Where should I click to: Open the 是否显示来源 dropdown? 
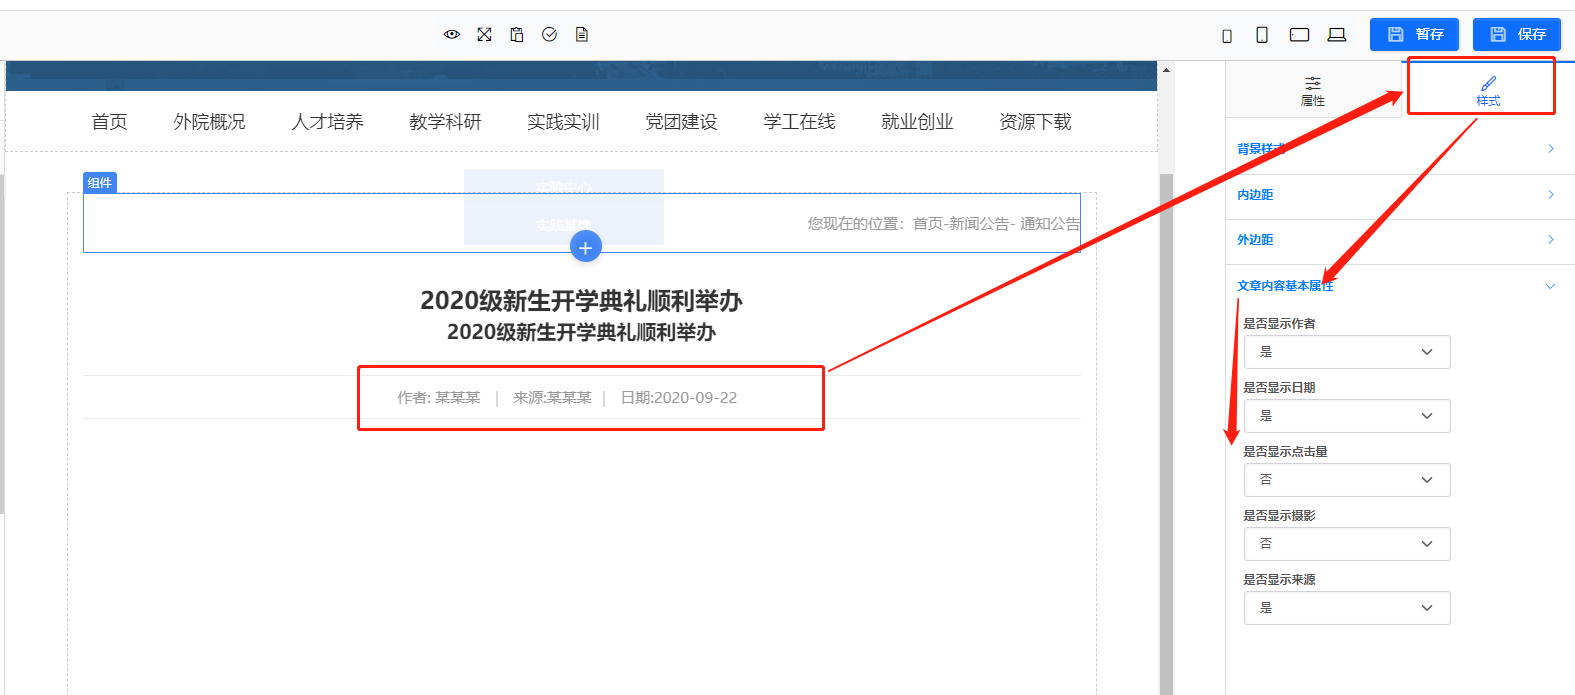tap(1346, 608)
